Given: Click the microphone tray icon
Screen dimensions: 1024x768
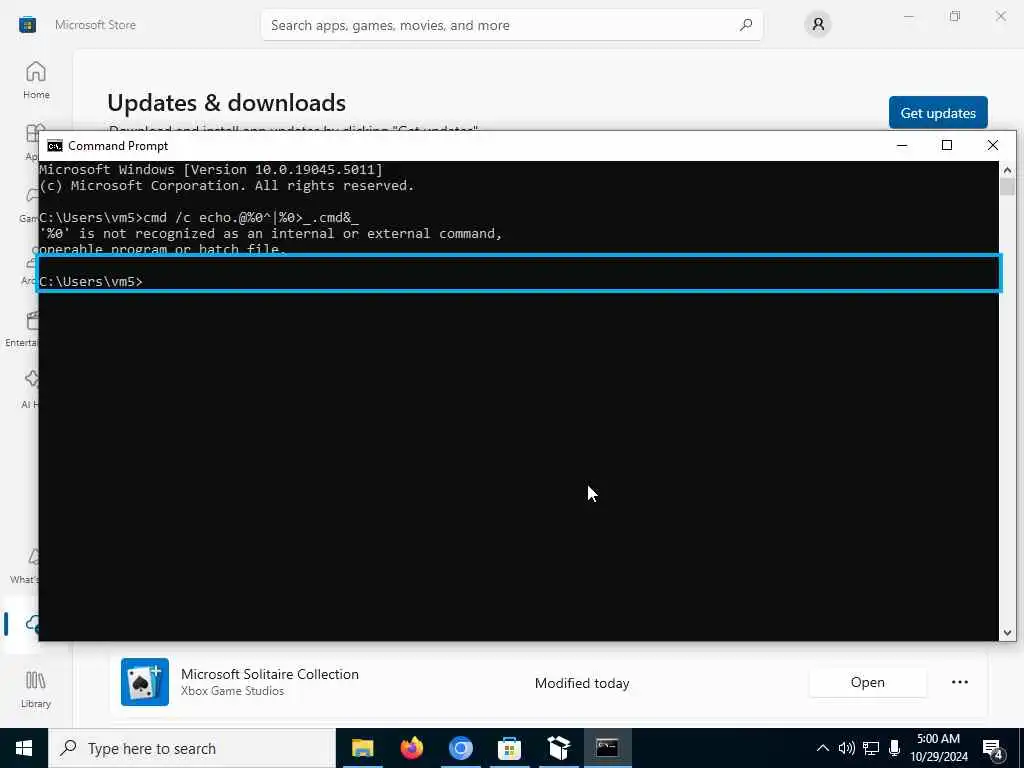Looking at the screenshot, I should (895, 748).
